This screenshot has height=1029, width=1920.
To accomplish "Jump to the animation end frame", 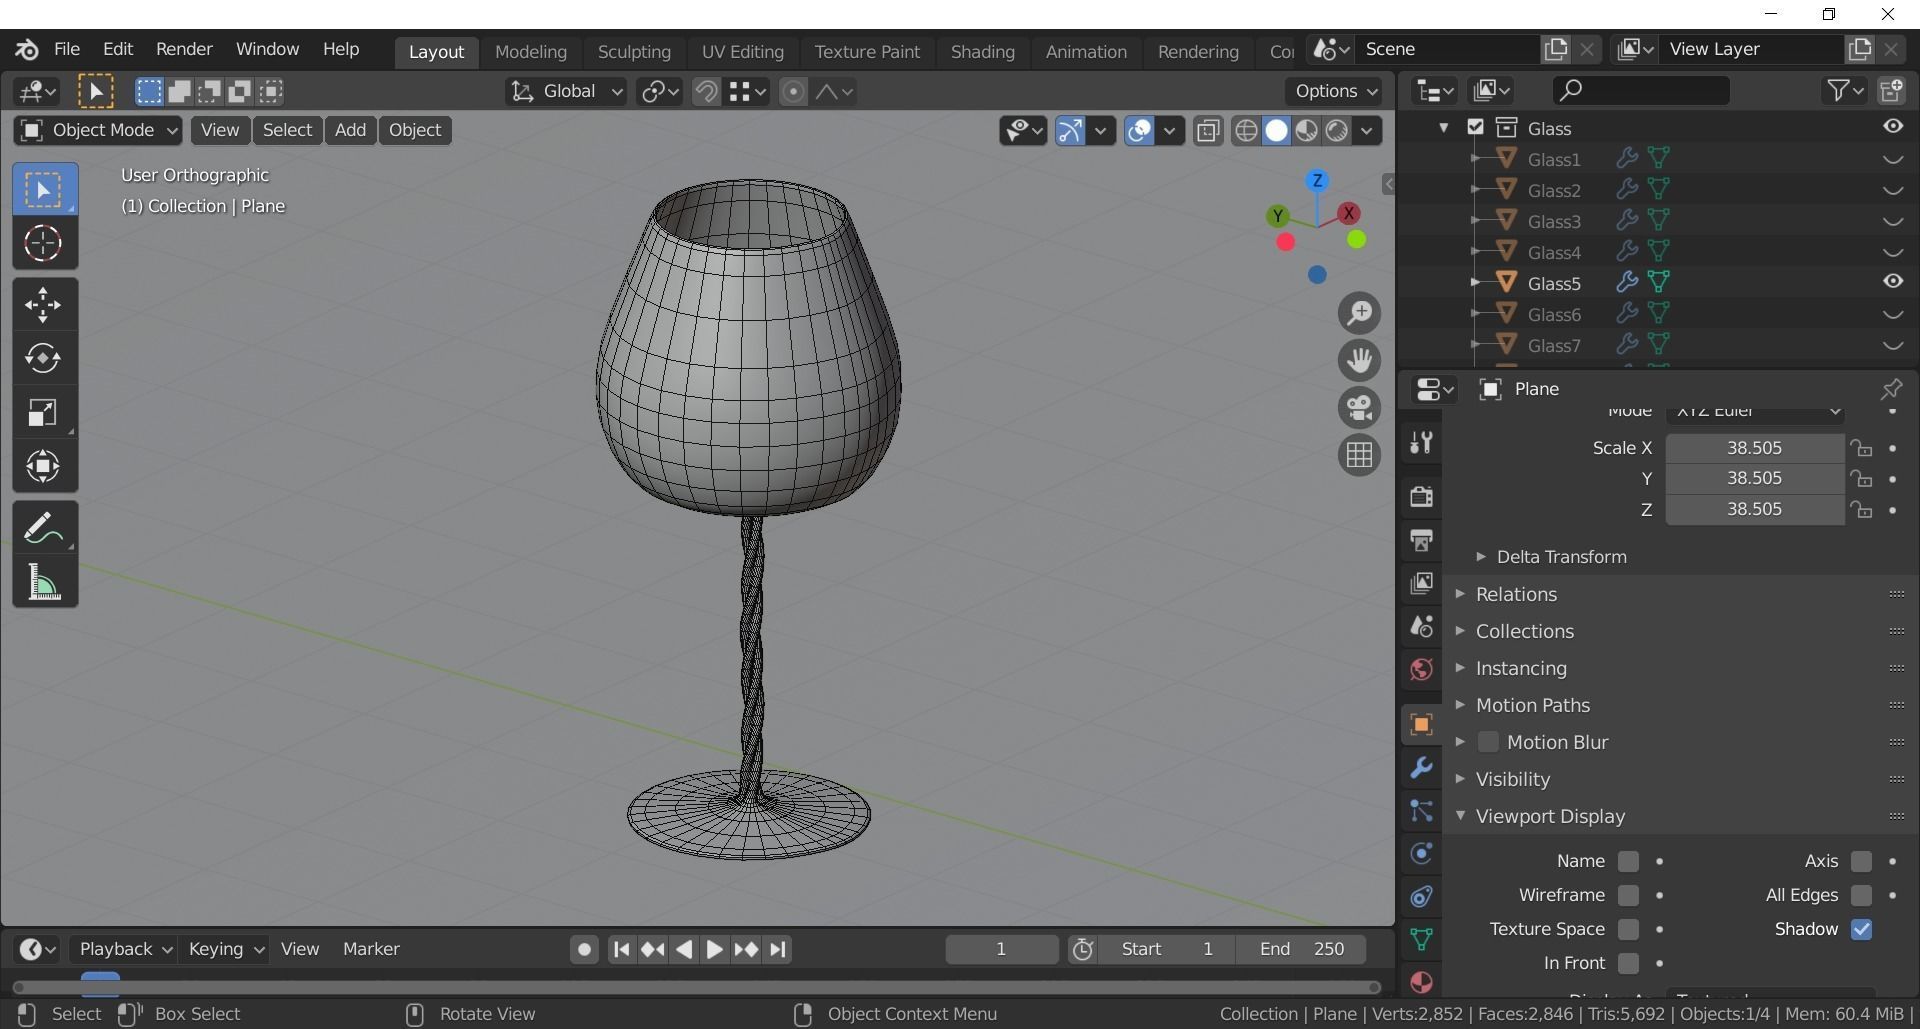I will [x=778, y=949].
